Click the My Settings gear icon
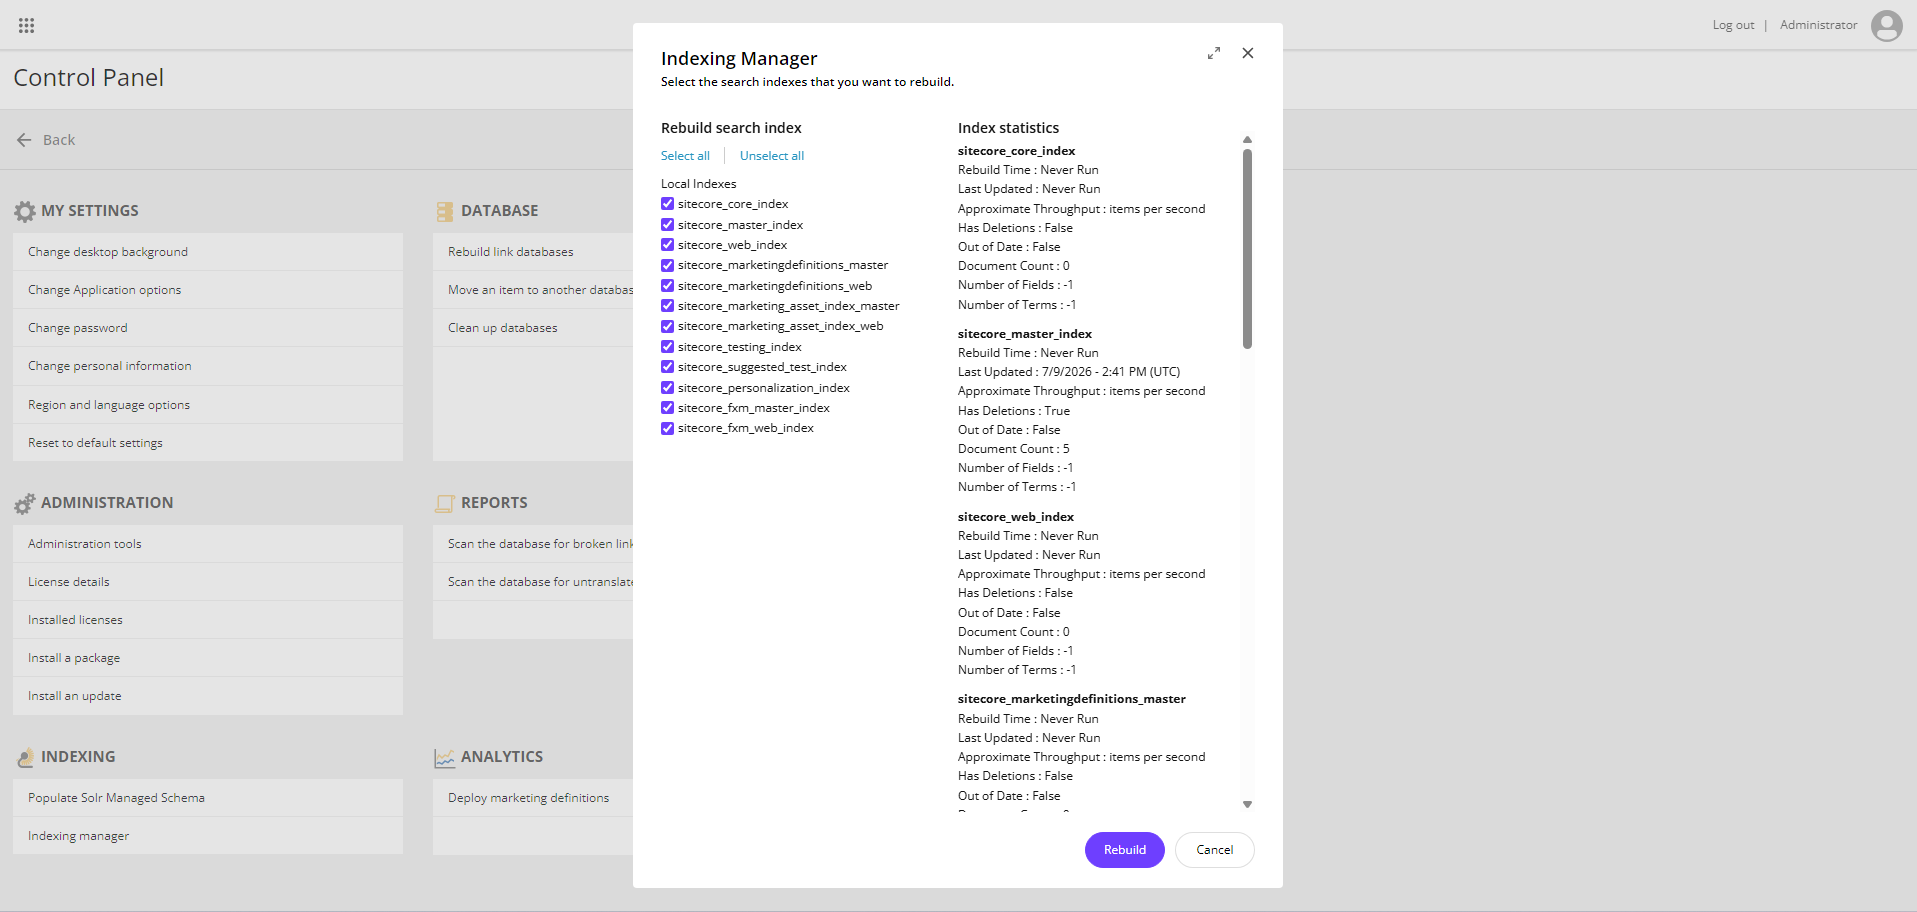The image size is (1917, 912). 25,211
